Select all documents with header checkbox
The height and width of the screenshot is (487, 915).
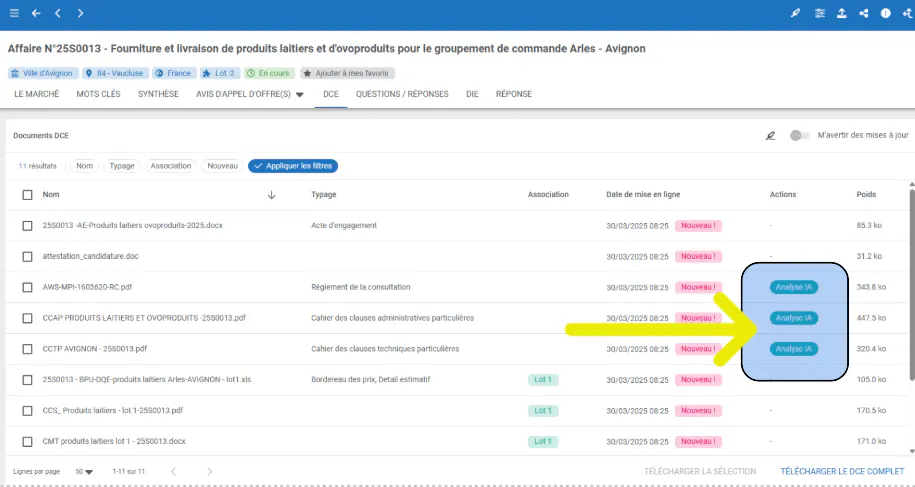[28, 195]
